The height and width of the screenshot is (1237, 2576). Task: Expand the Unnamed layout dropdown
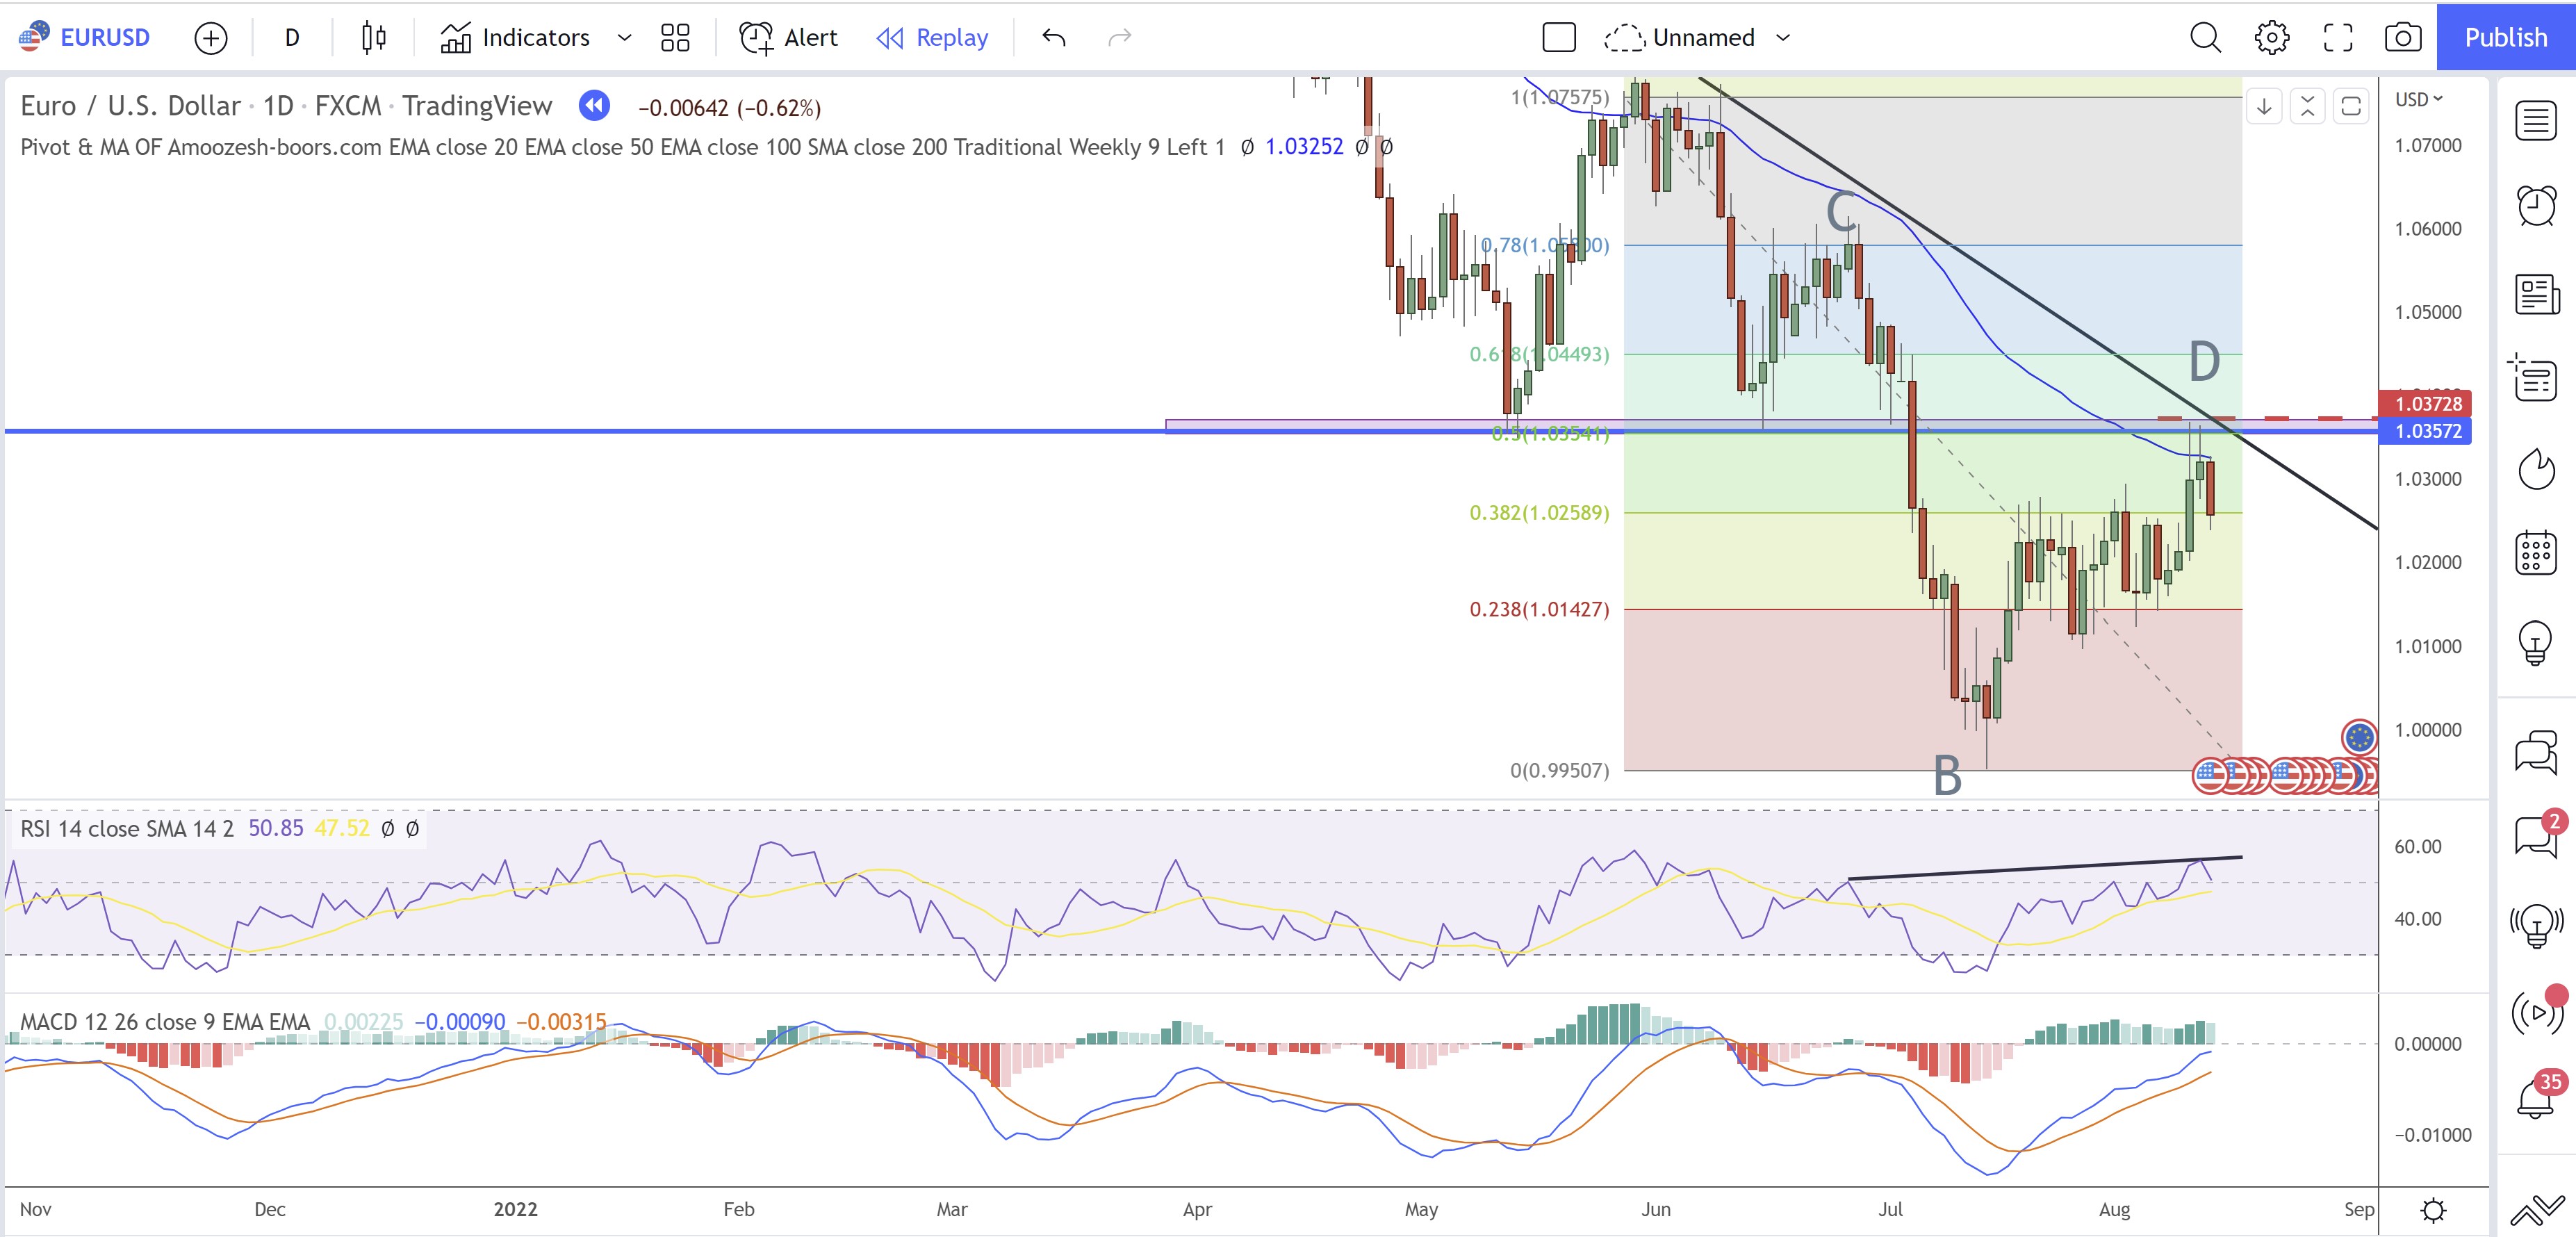pyautogui.click(x=1783, y=38)
